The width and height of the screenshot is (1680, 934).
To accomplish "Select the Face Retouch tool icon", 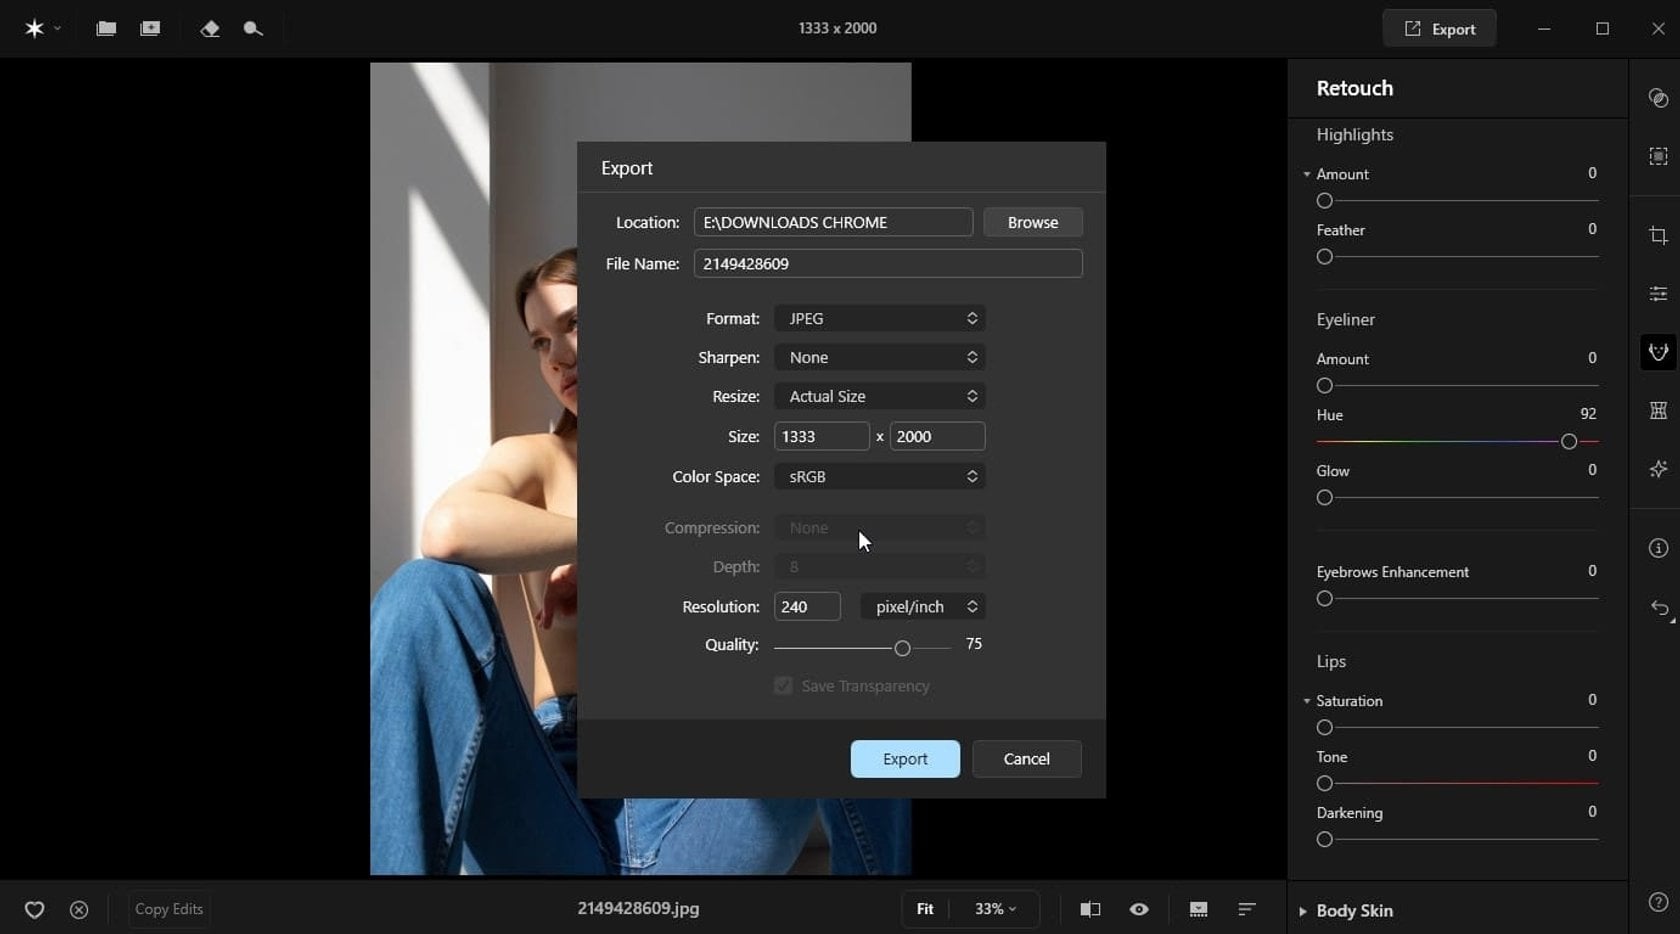I will click(x=1658, y=352).
